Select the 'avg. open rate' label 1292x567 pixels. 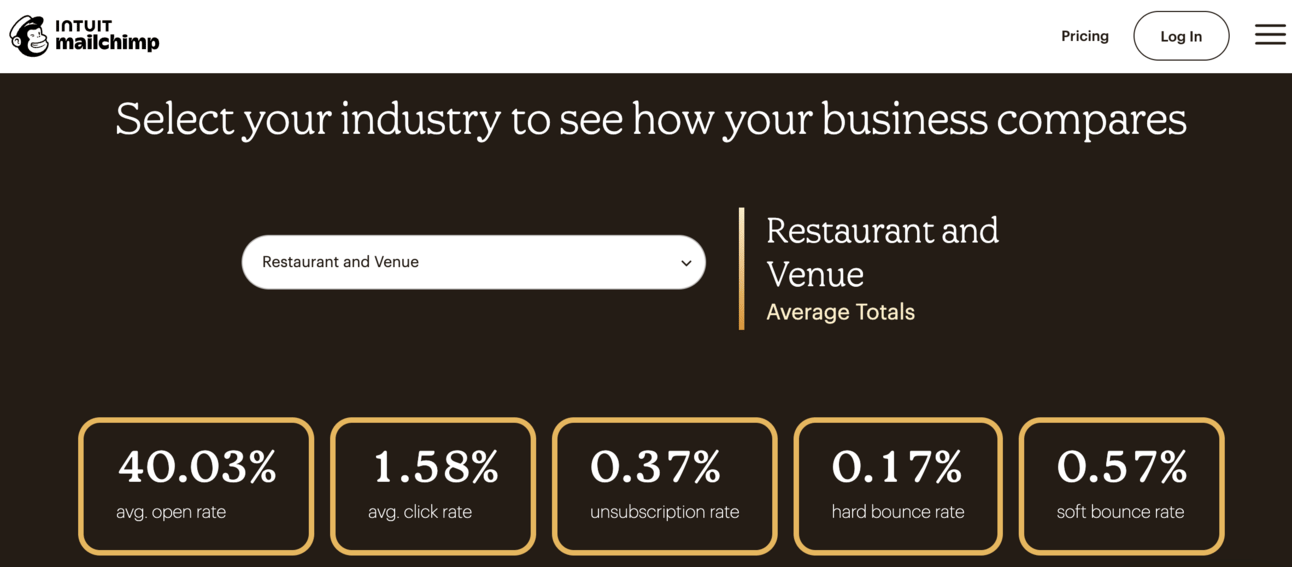click(x=171, y=512)
